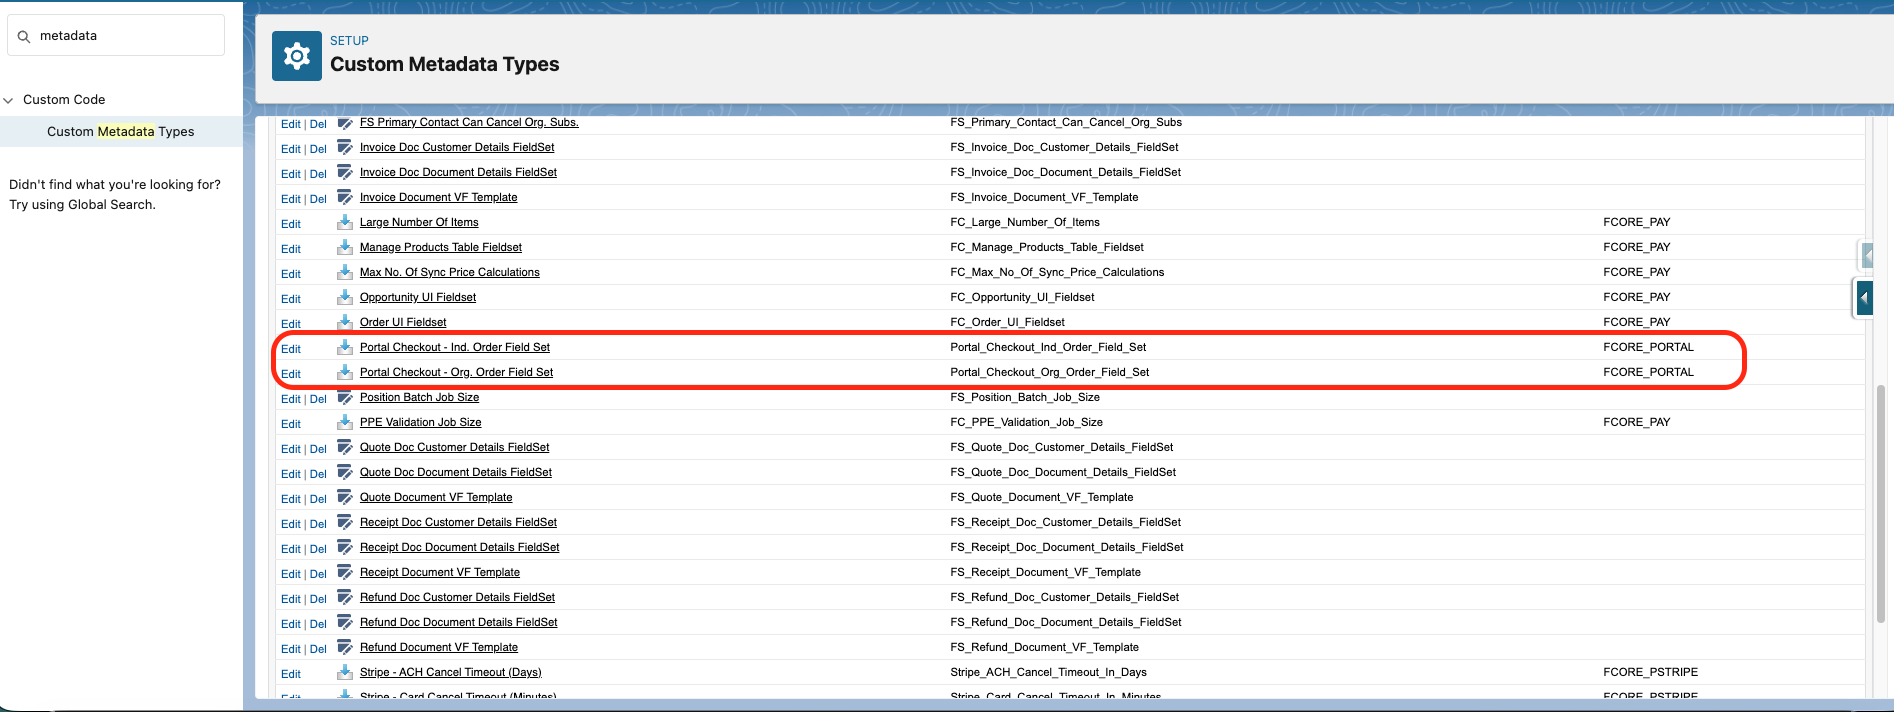The width and height of the screenshot is (1894, 712).
Task: Open Stripe - ACH Cancel Timeout (Days) link
Action: pos(450,672)
